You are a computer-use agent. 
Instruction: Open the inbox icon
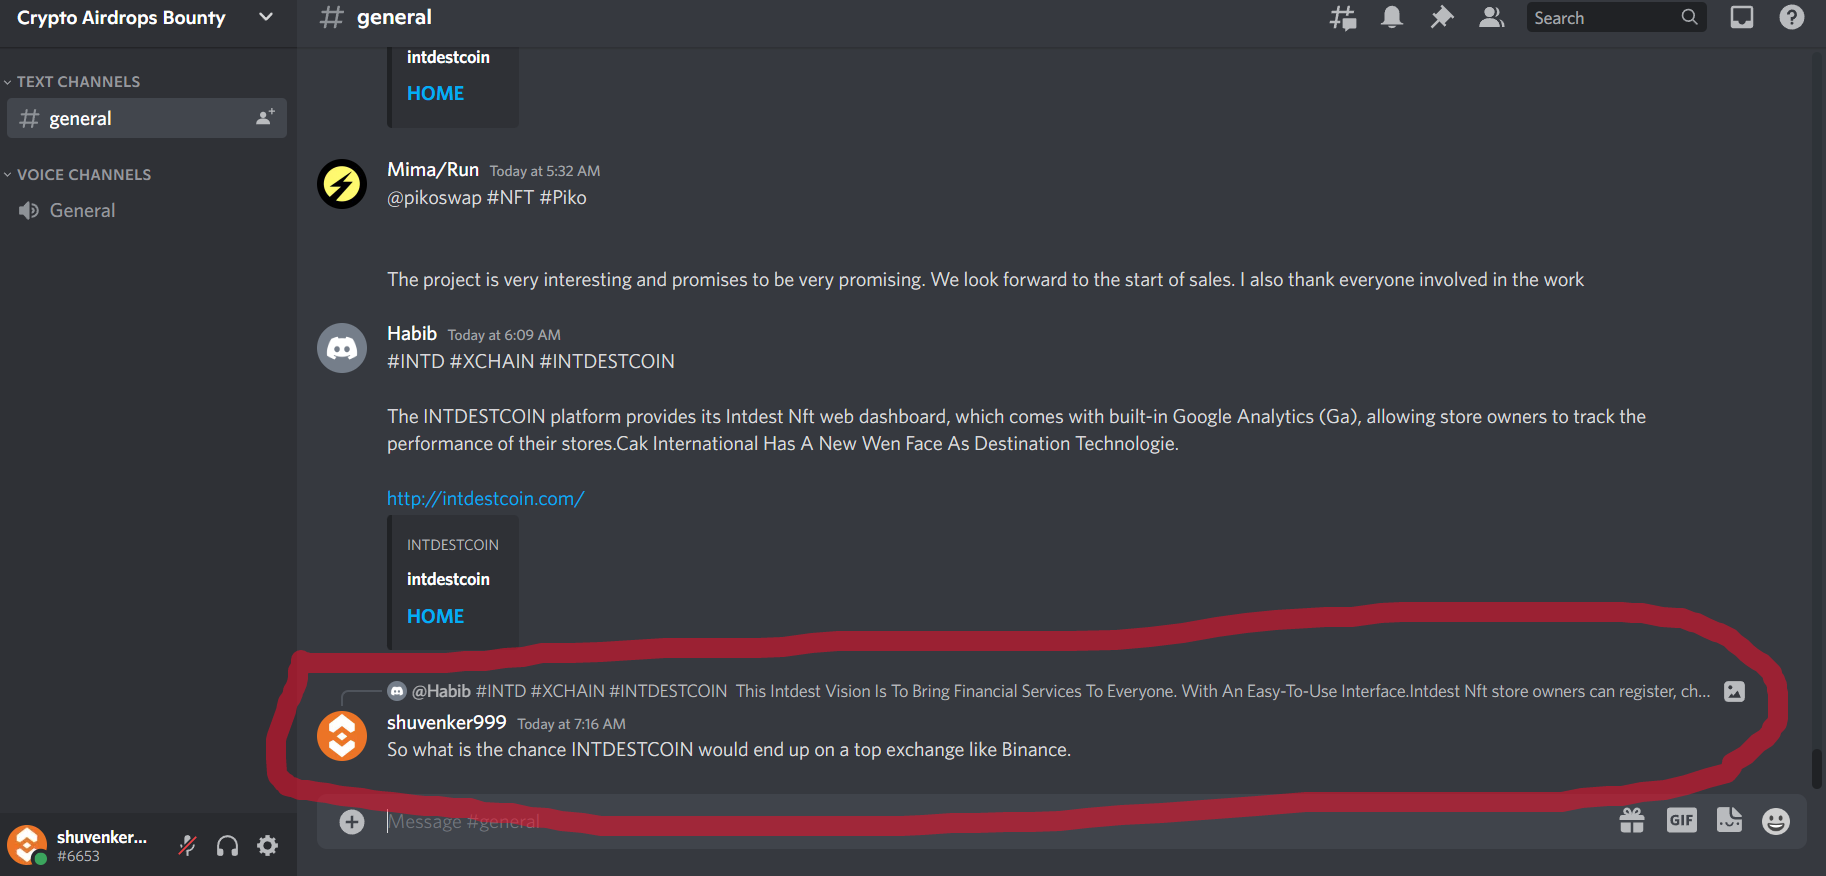point(1742,17)
